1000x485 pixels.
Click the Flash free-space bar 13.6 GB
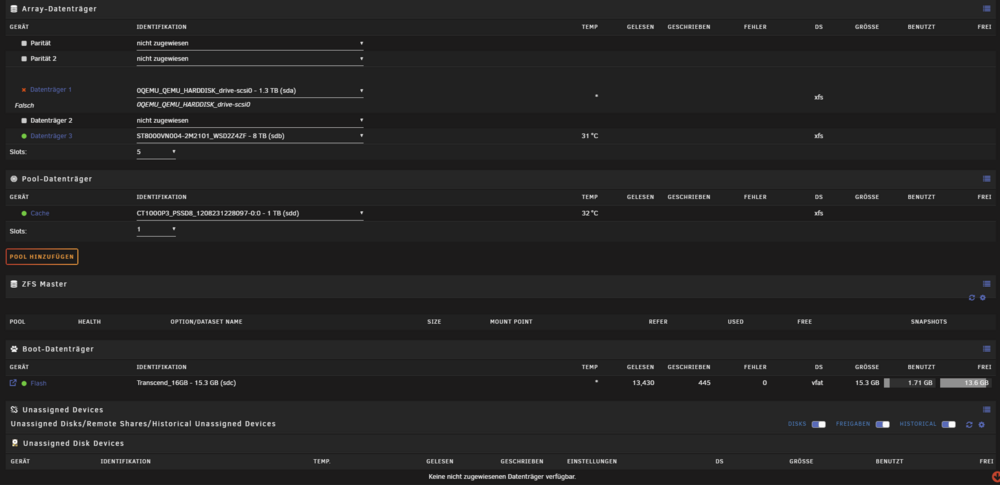coord(966,383)
